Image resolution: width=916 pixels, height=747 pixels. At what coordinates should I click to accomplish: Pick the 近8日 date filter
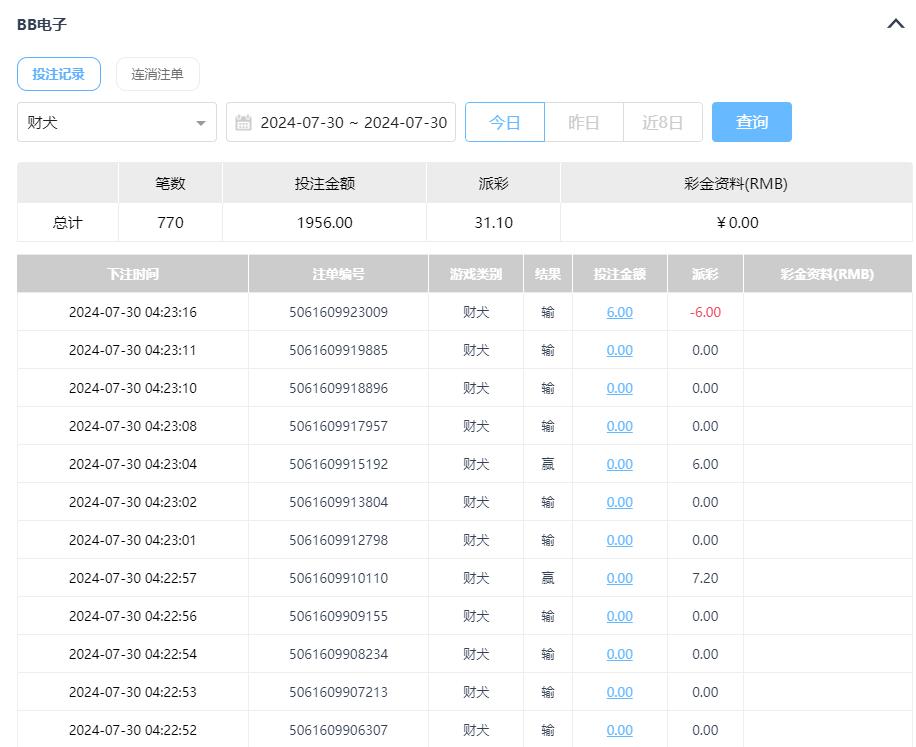662,122
